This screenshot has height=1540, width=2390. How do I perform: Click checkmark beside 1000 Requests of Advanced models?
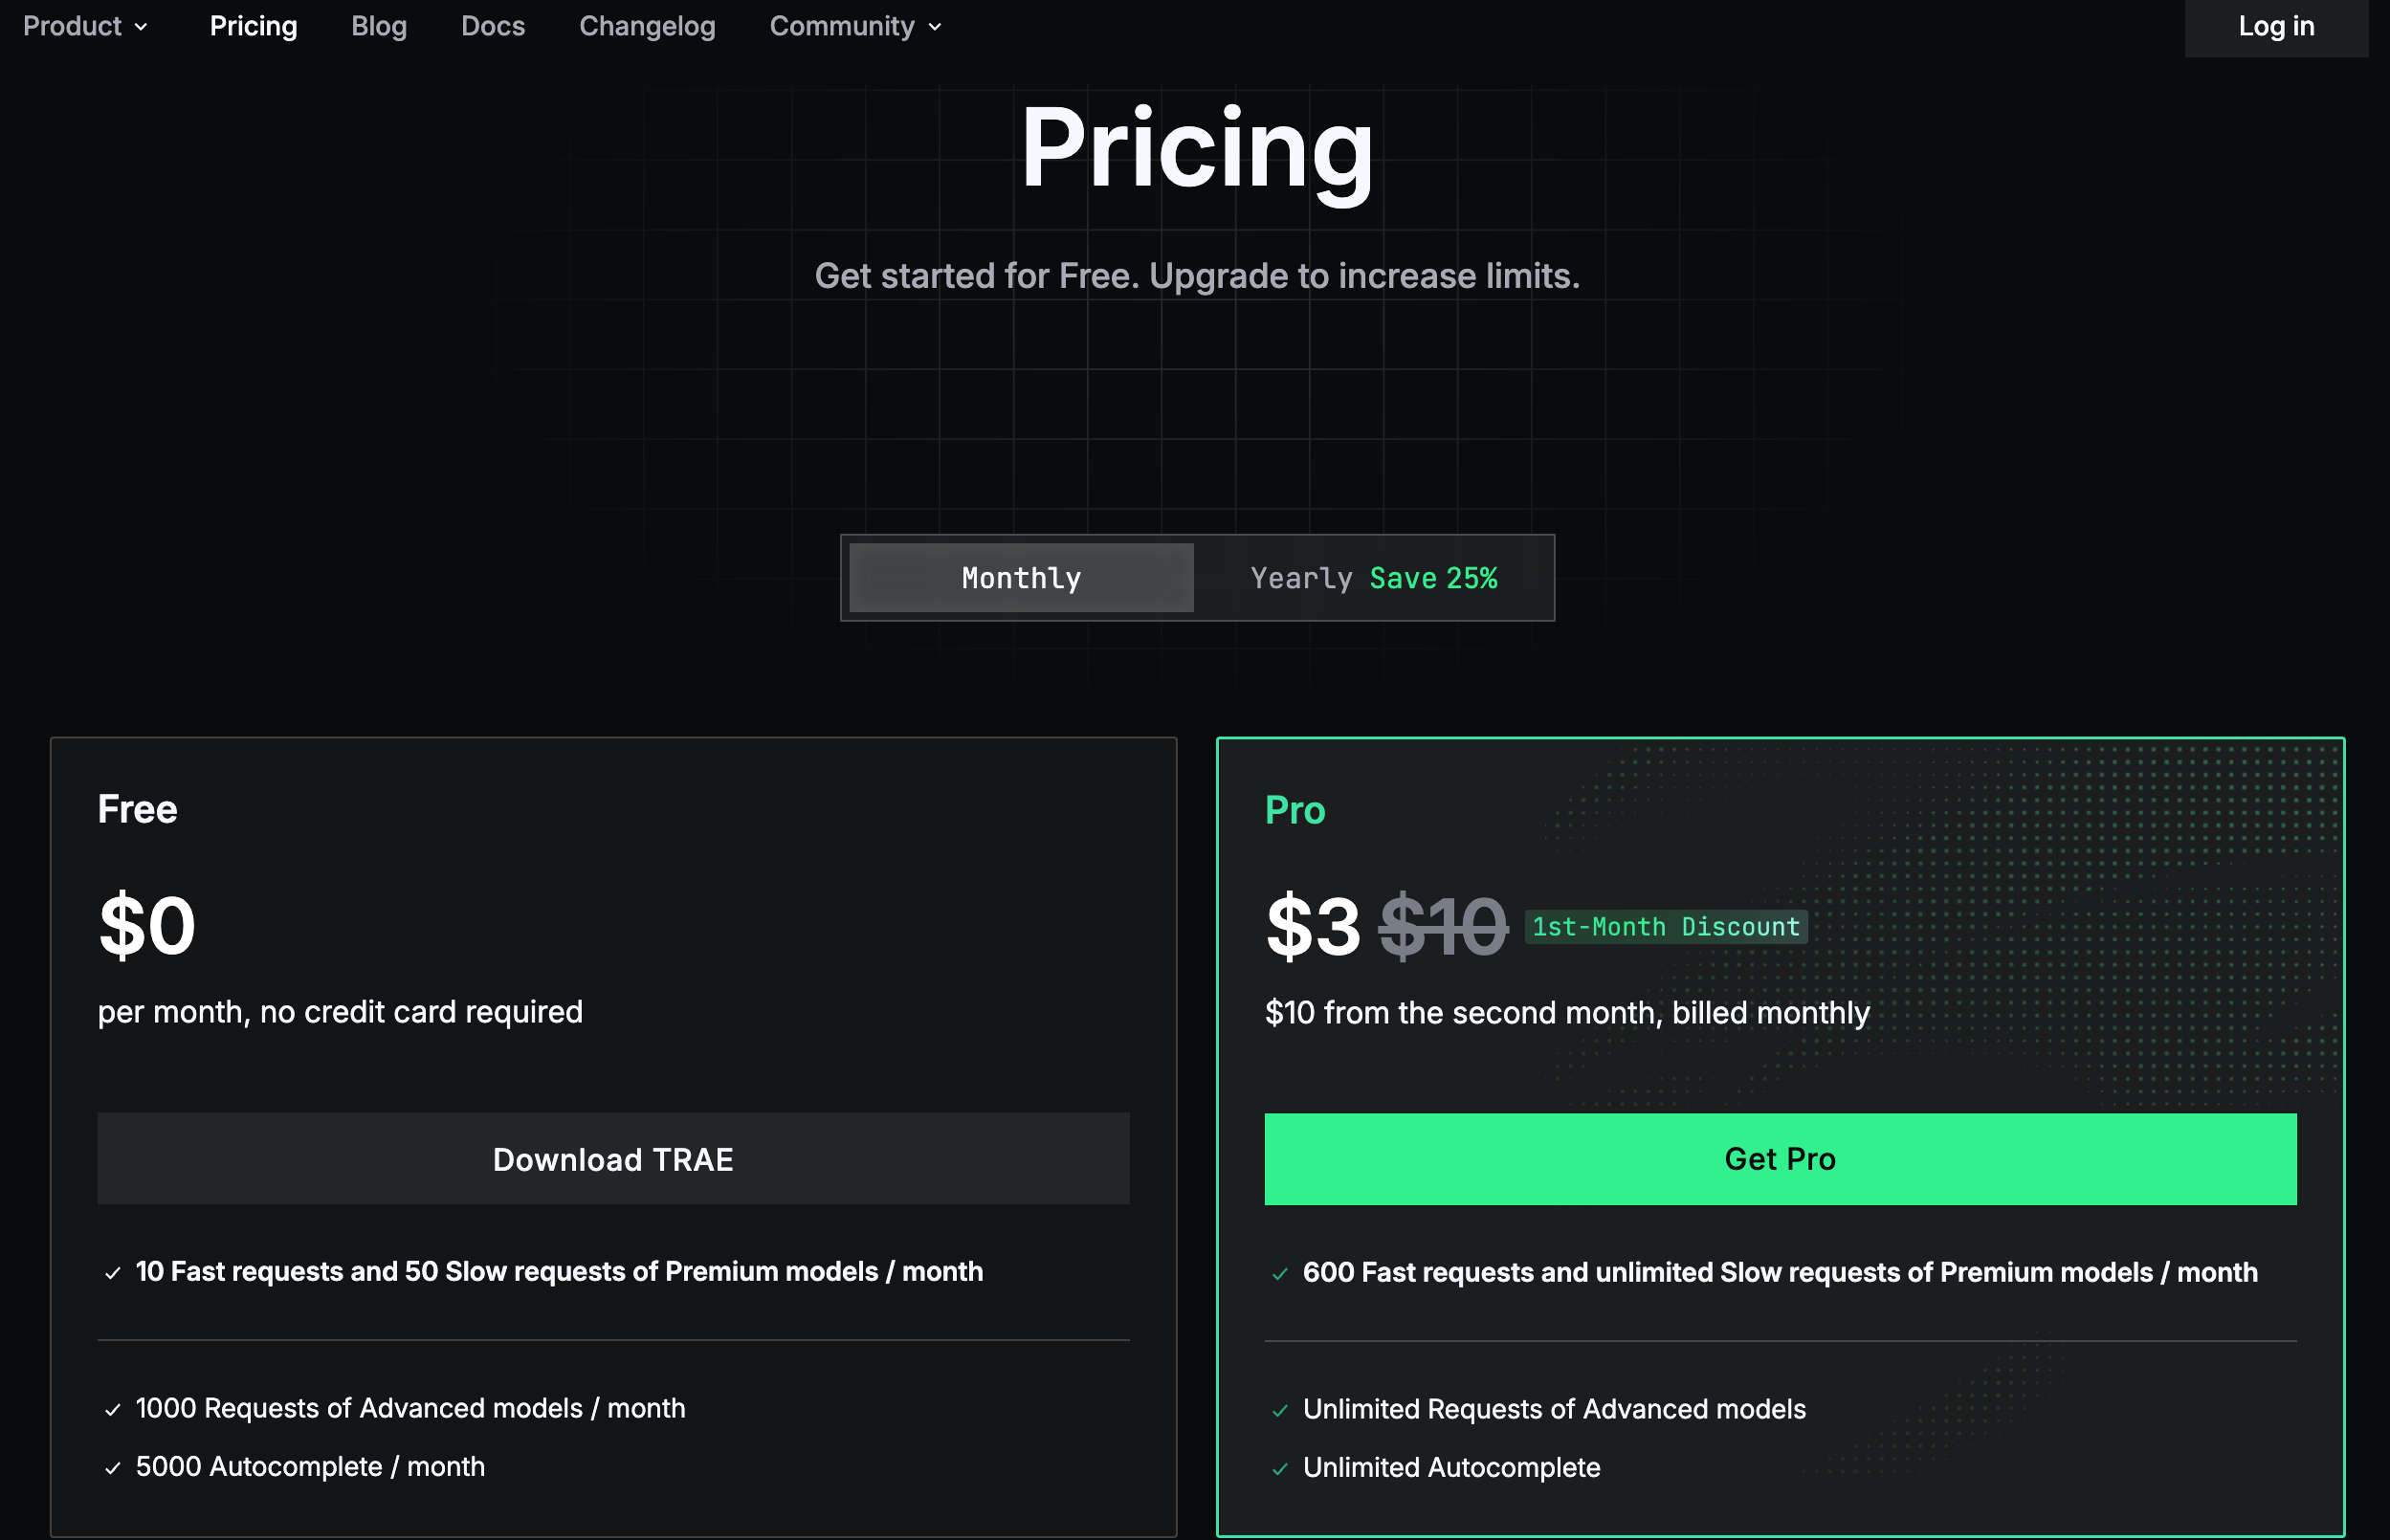(112, 1410)
